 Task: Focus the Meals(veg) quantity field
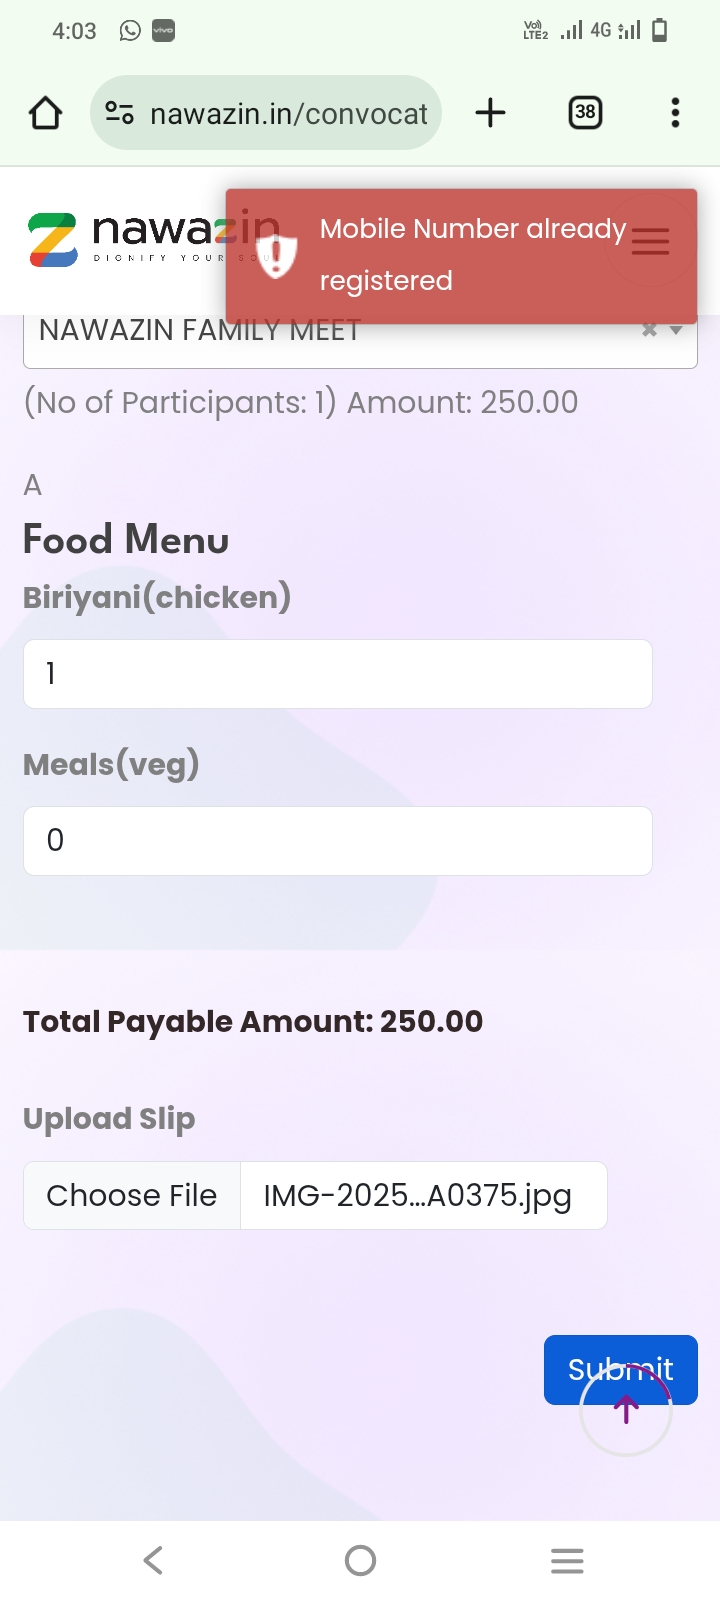(338, 841)
